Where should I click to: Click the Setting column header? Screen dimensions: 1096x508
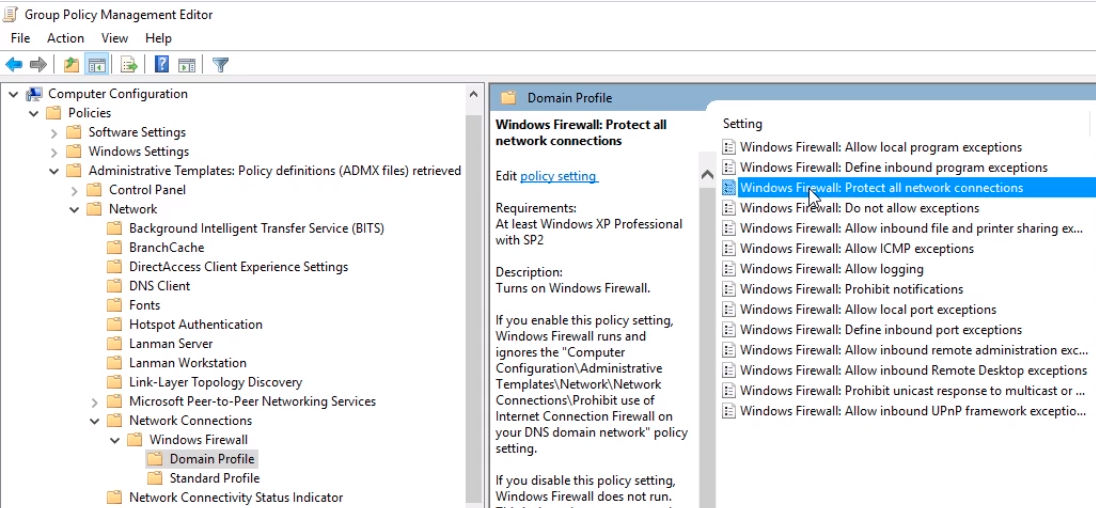tap(742, 124)
